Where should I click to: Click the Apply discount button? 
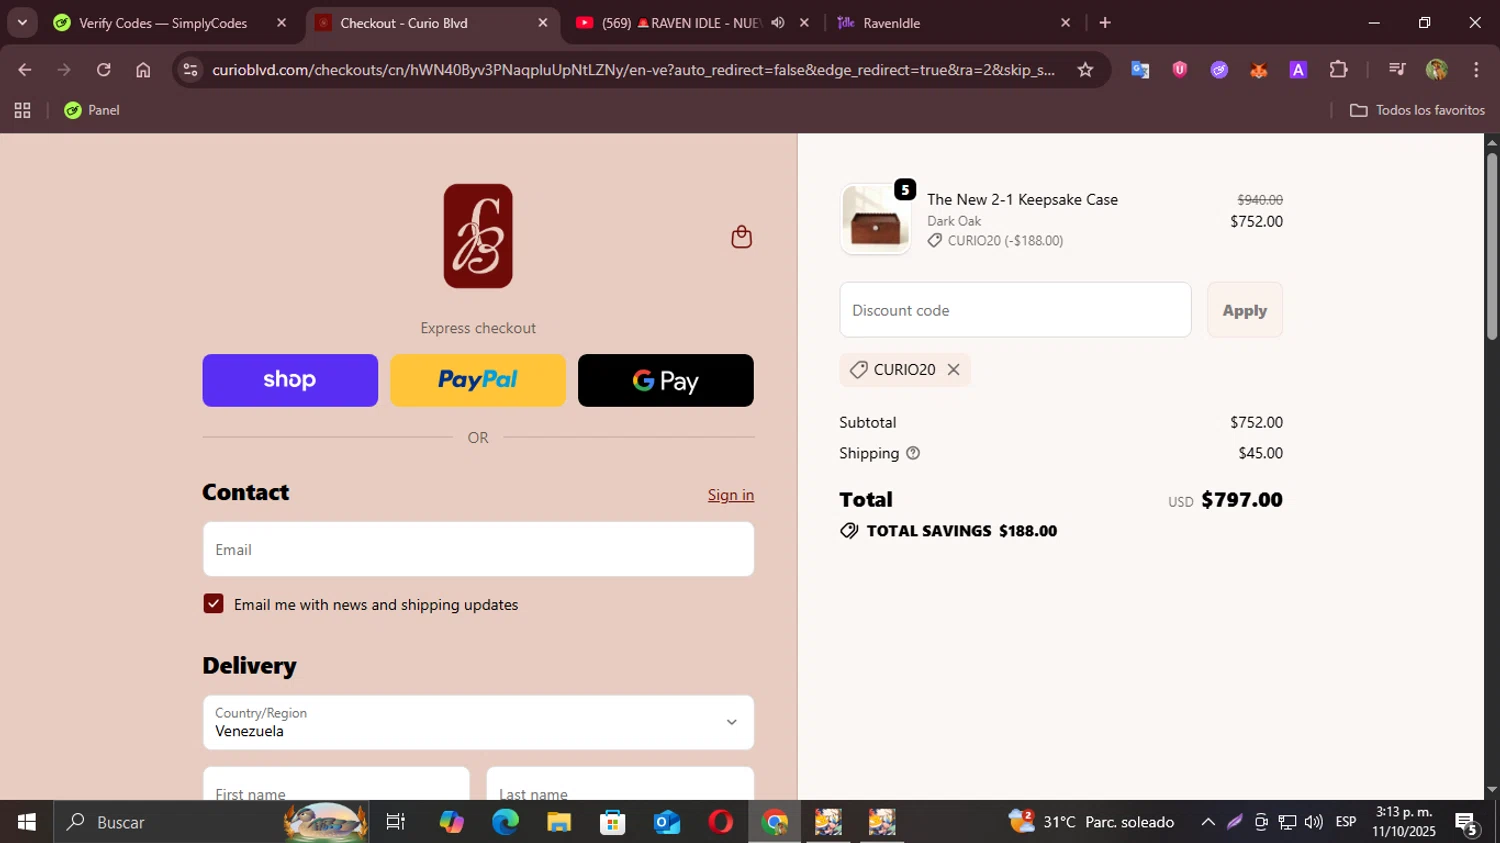(x=1245, y=310)
